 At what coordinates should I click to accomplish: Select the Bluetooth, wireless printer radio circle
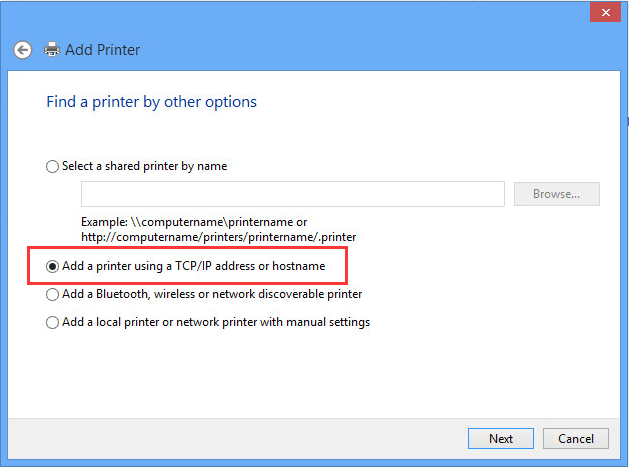point(53,295)
